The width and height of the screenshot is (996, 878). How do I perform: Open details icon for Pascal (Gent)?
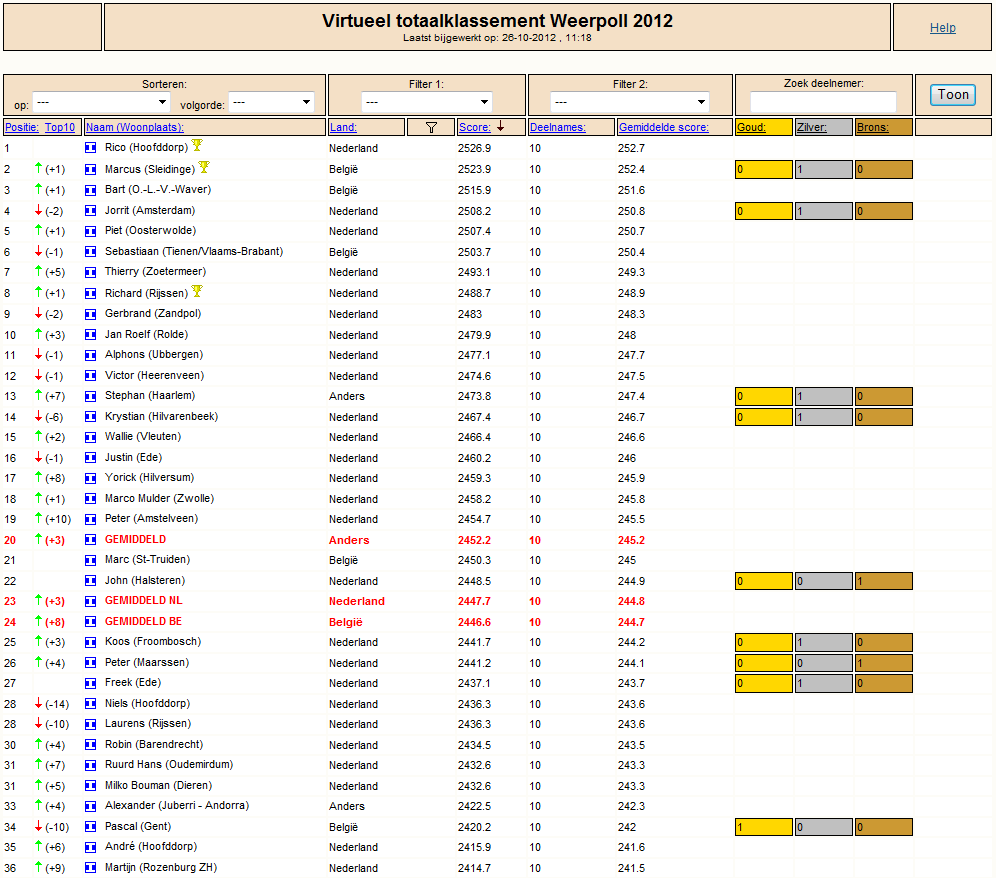pos(91,827)
